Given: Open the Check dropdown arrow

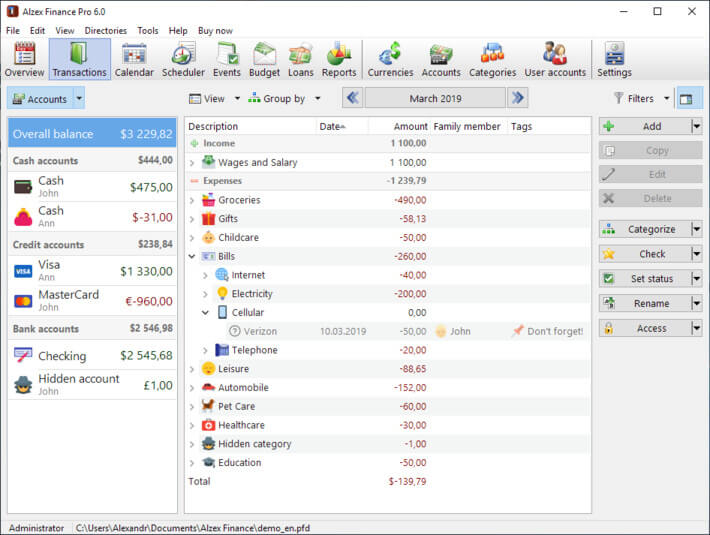Looking at the screenshot, I should click(697, 254).
